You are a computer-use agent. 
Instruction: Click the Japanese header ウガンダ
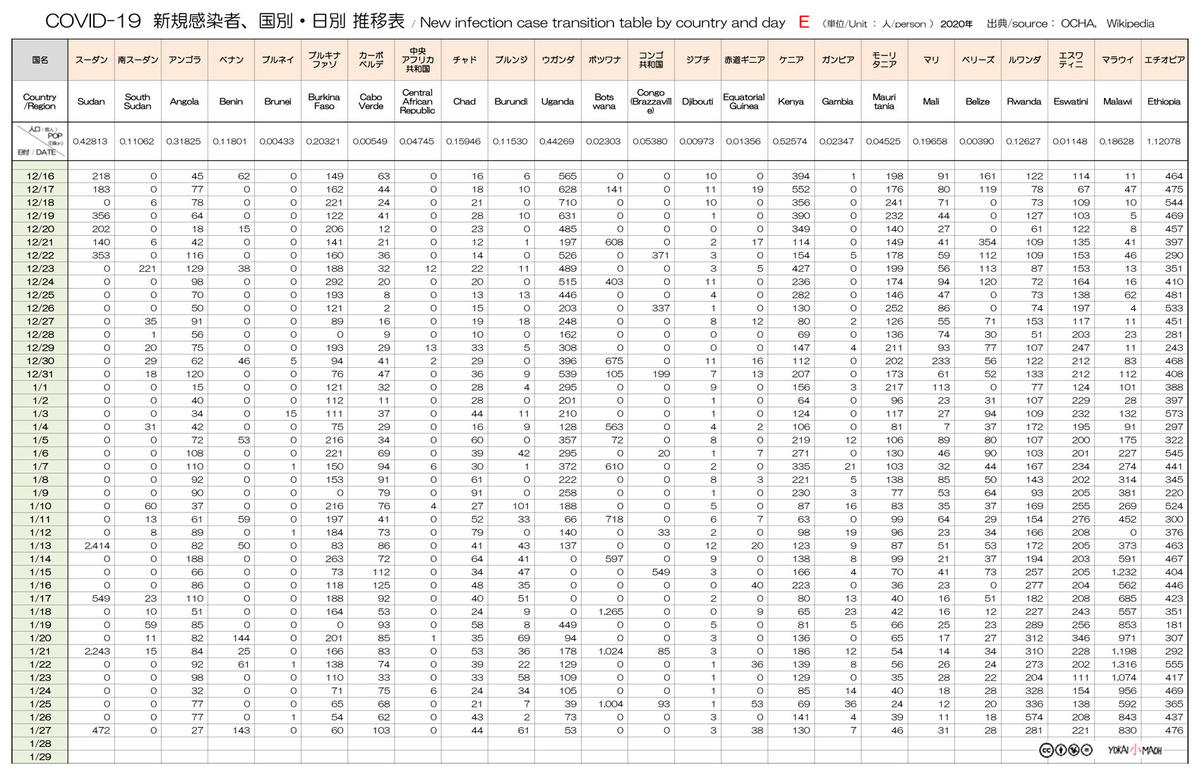(x=557, y=60)
